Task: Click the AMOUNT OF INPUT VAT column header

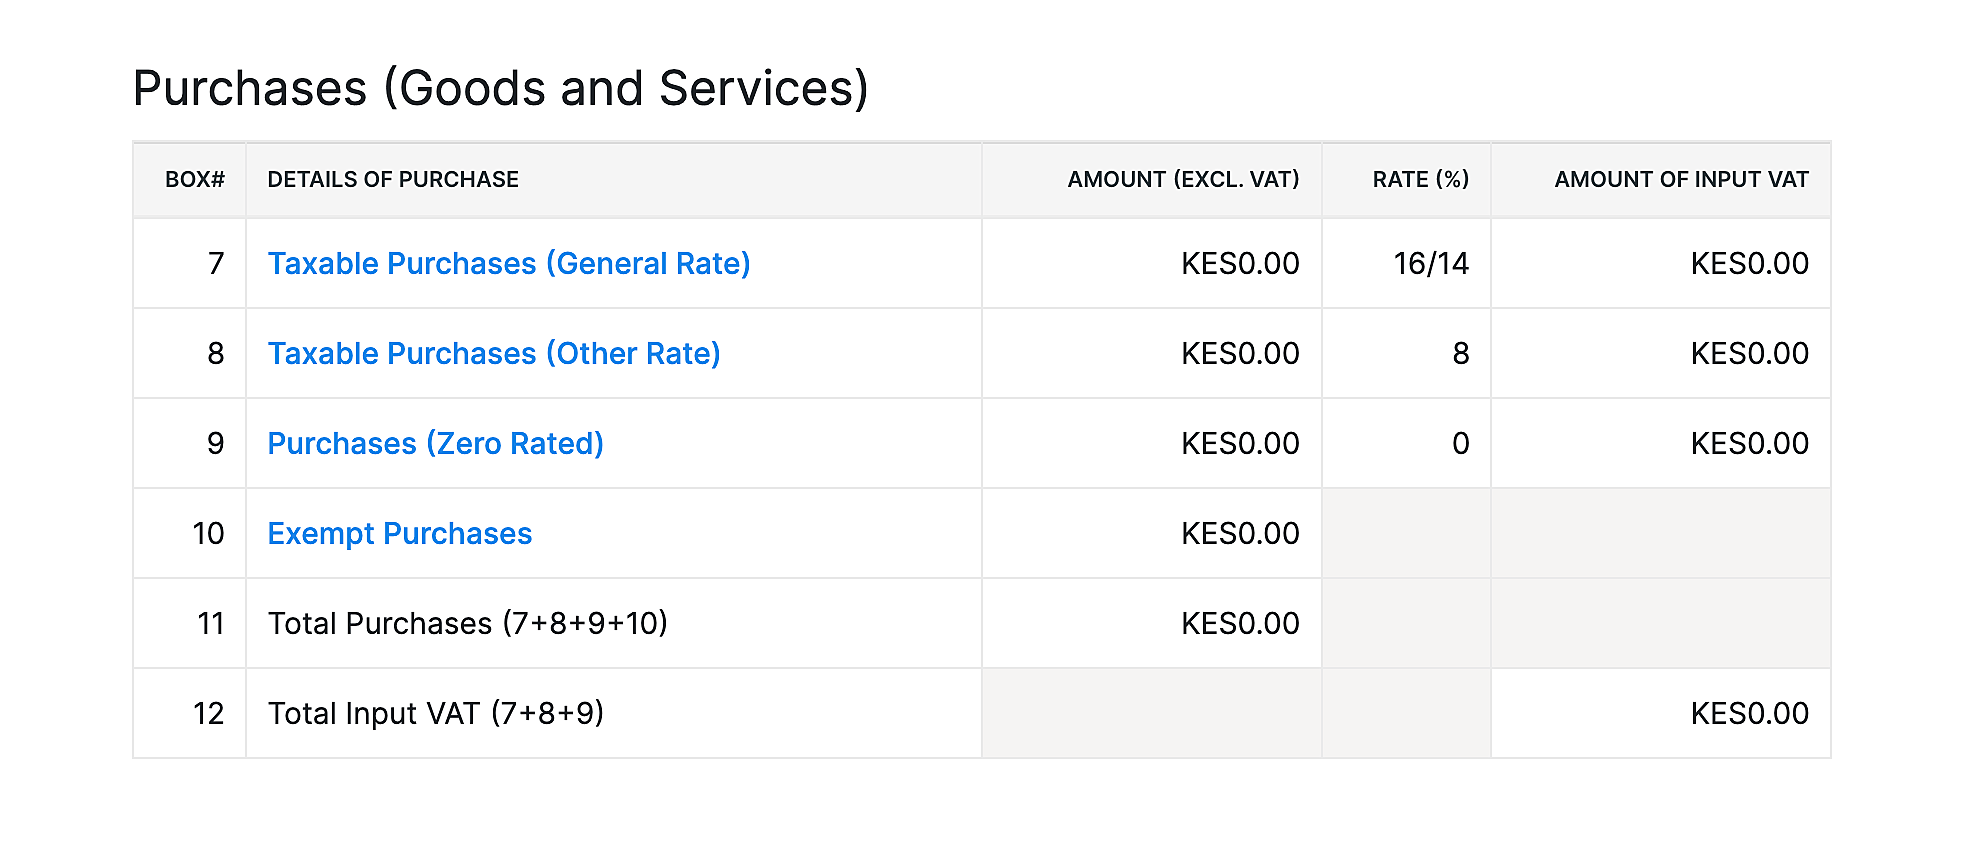Action: [x=1681, y=179]
